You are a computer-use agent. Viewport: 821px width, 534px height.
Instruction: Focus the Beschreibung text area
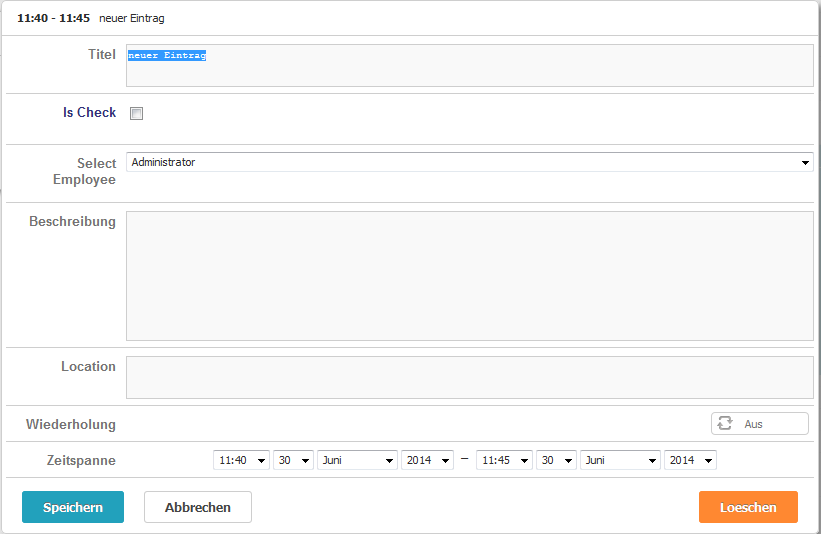469,275
